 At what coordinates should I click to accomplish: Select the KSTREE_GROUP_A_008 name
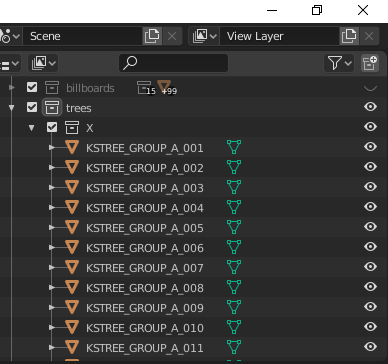pyautogui.click(x=145, y=288)
